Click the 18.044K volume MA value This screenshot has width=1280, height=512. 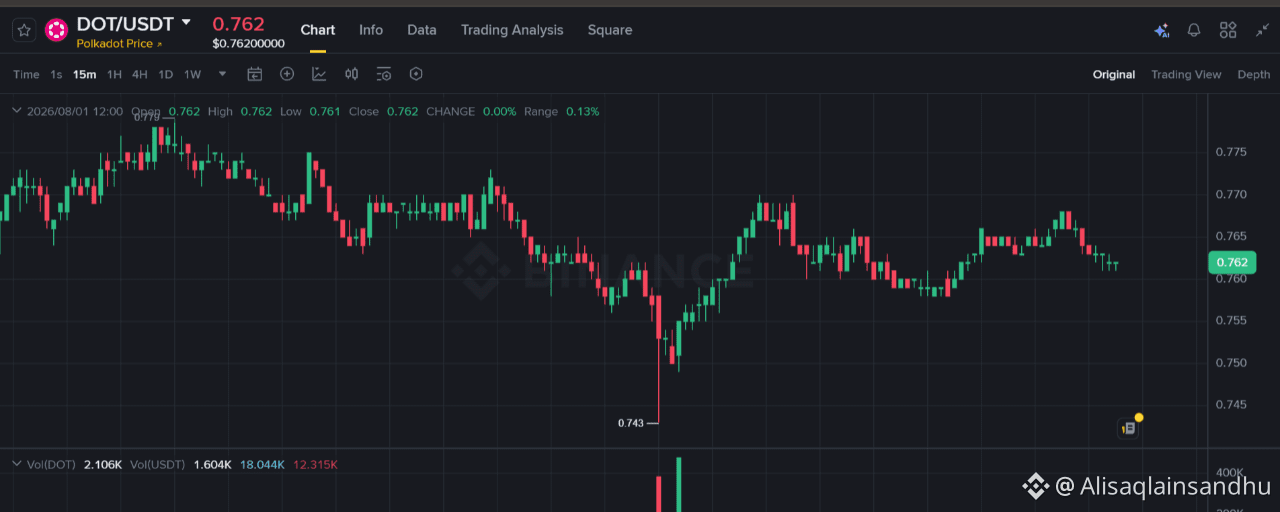(262, 465)
